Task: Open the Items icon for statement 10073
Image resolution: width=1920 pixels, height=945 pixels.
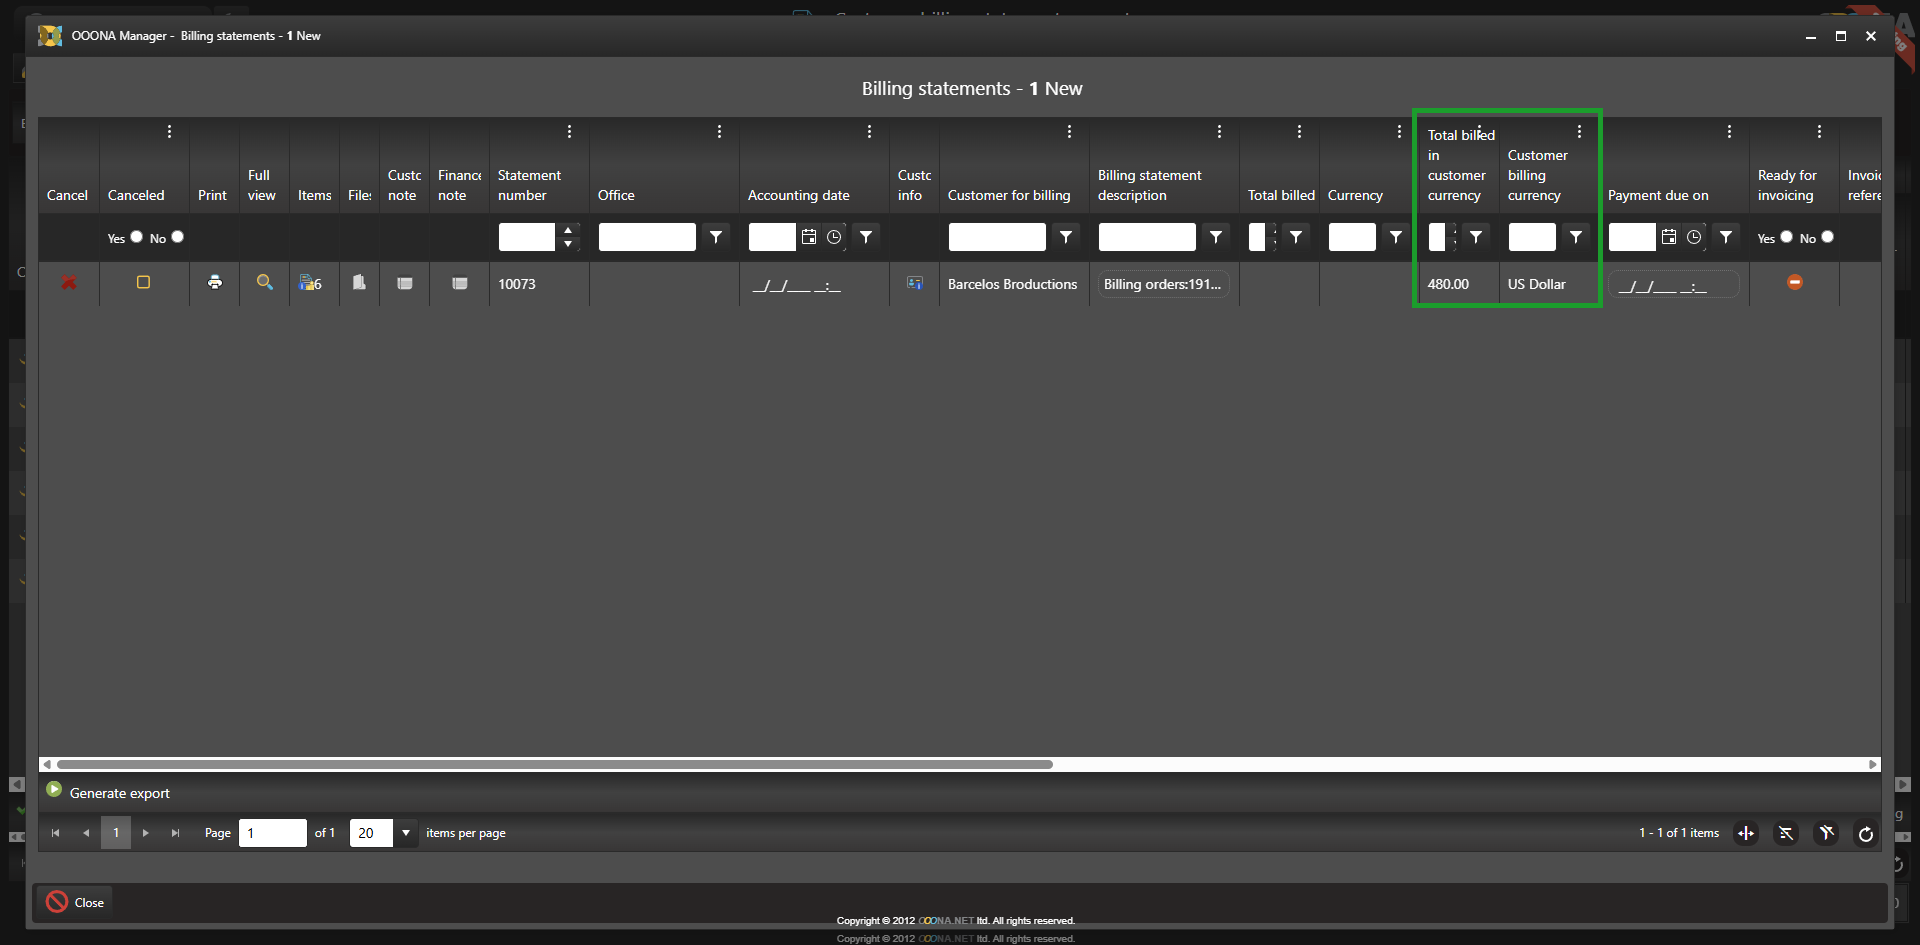Action: pos(310,283)
